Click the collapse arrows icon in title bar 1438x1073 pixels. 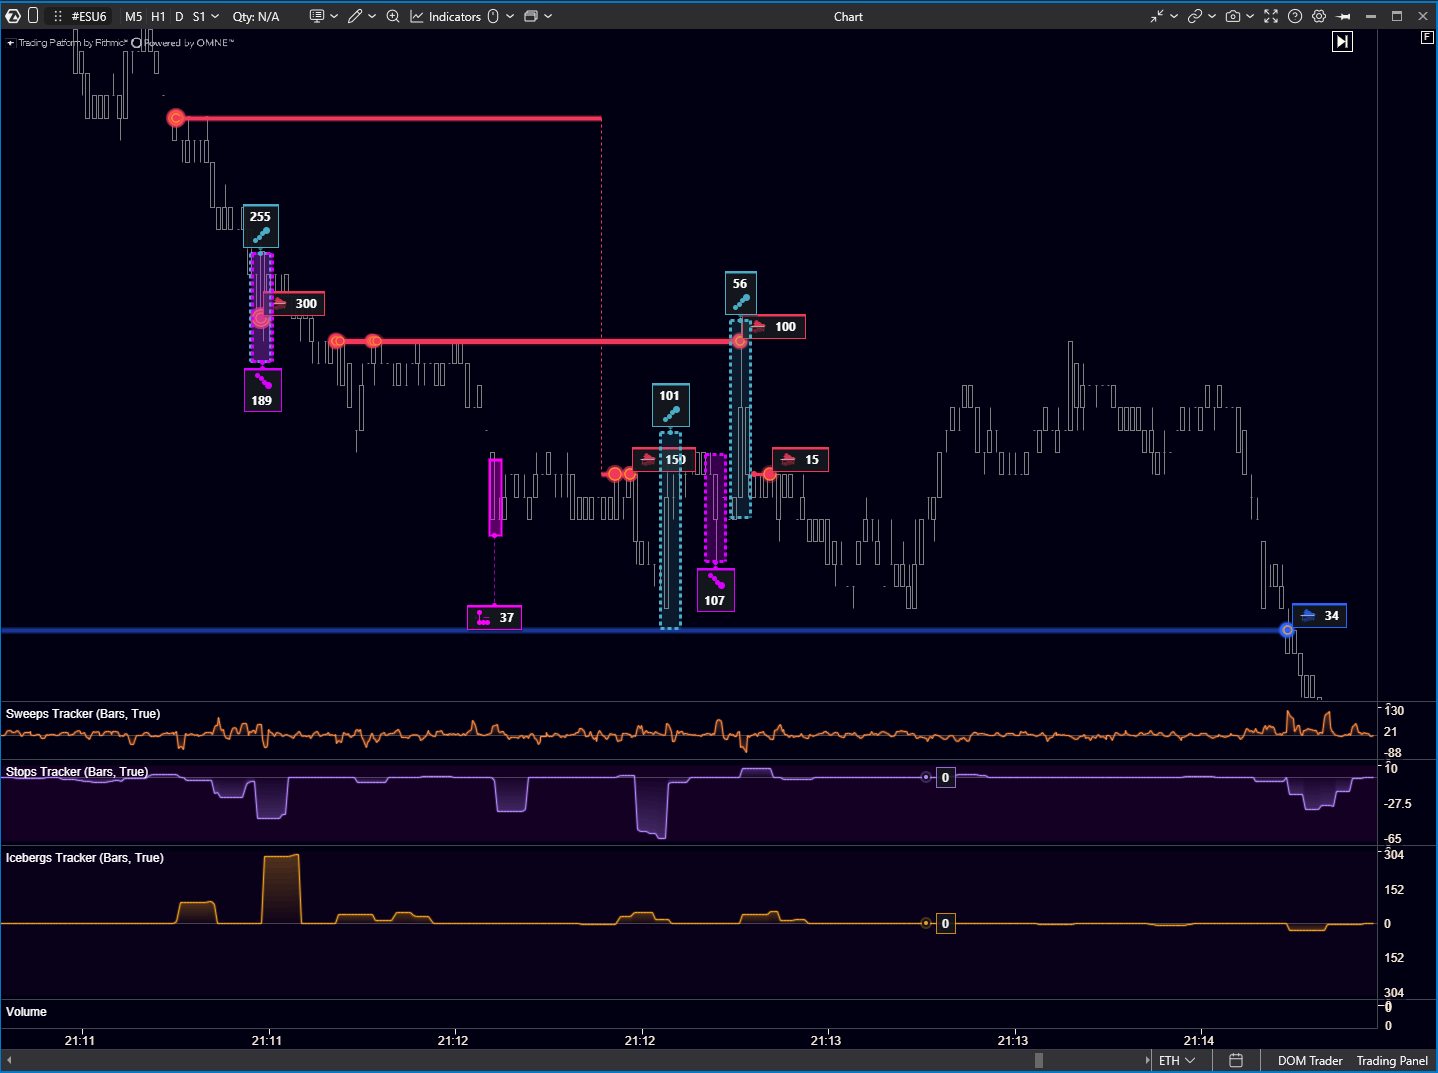1157,16
